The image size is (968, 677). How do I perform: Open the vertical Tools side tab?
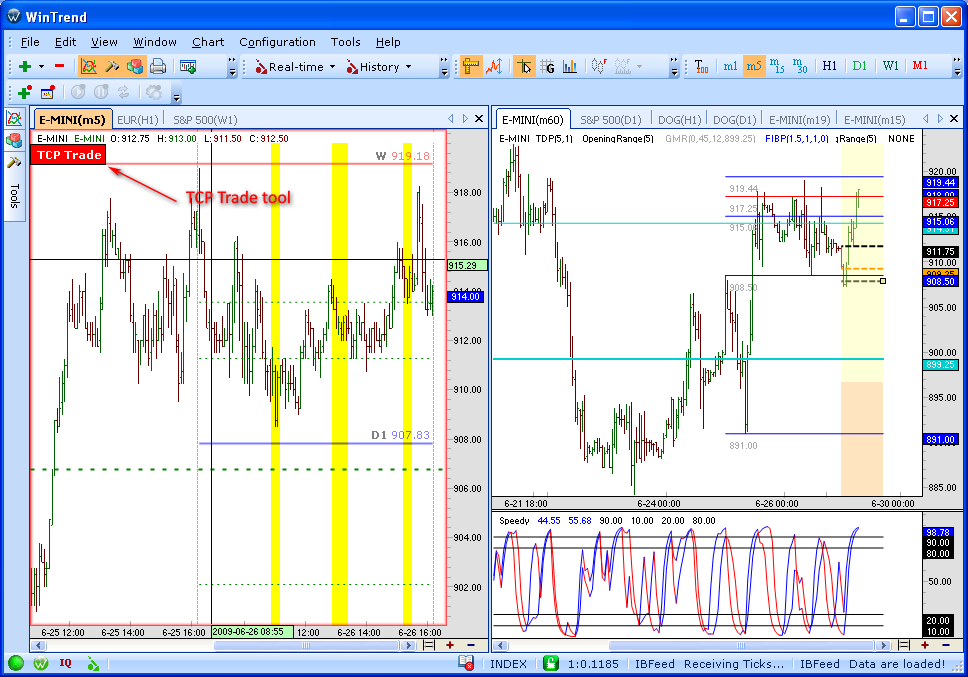tap(15, 196)
